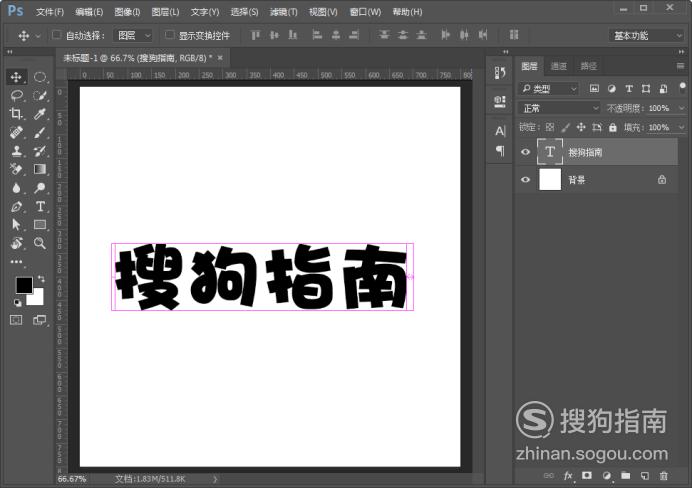This screenshot has width=692, height=488.
Task: Click the foreground color swatch
Action: tap(23, 285)
